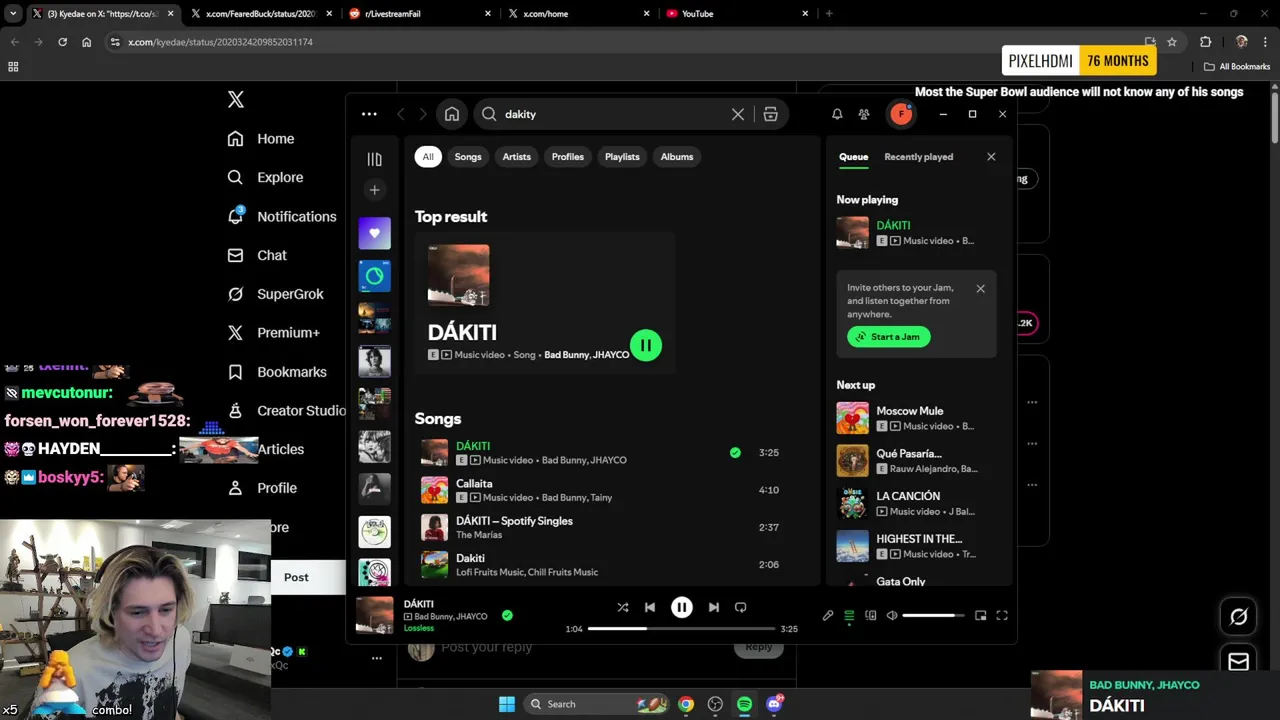Open Spotify home via house icon
Viewport: 1280px width, 720px height.
pyautogui.click(x=452, y=114)
